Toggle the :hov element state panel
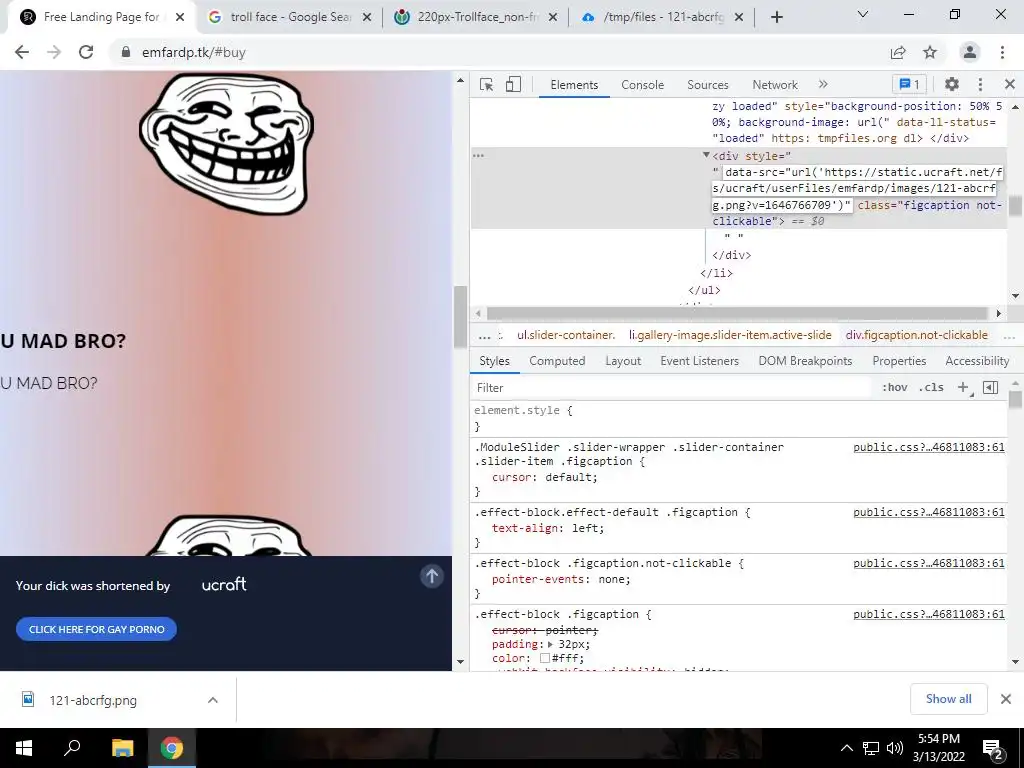 tap(895, 387)
